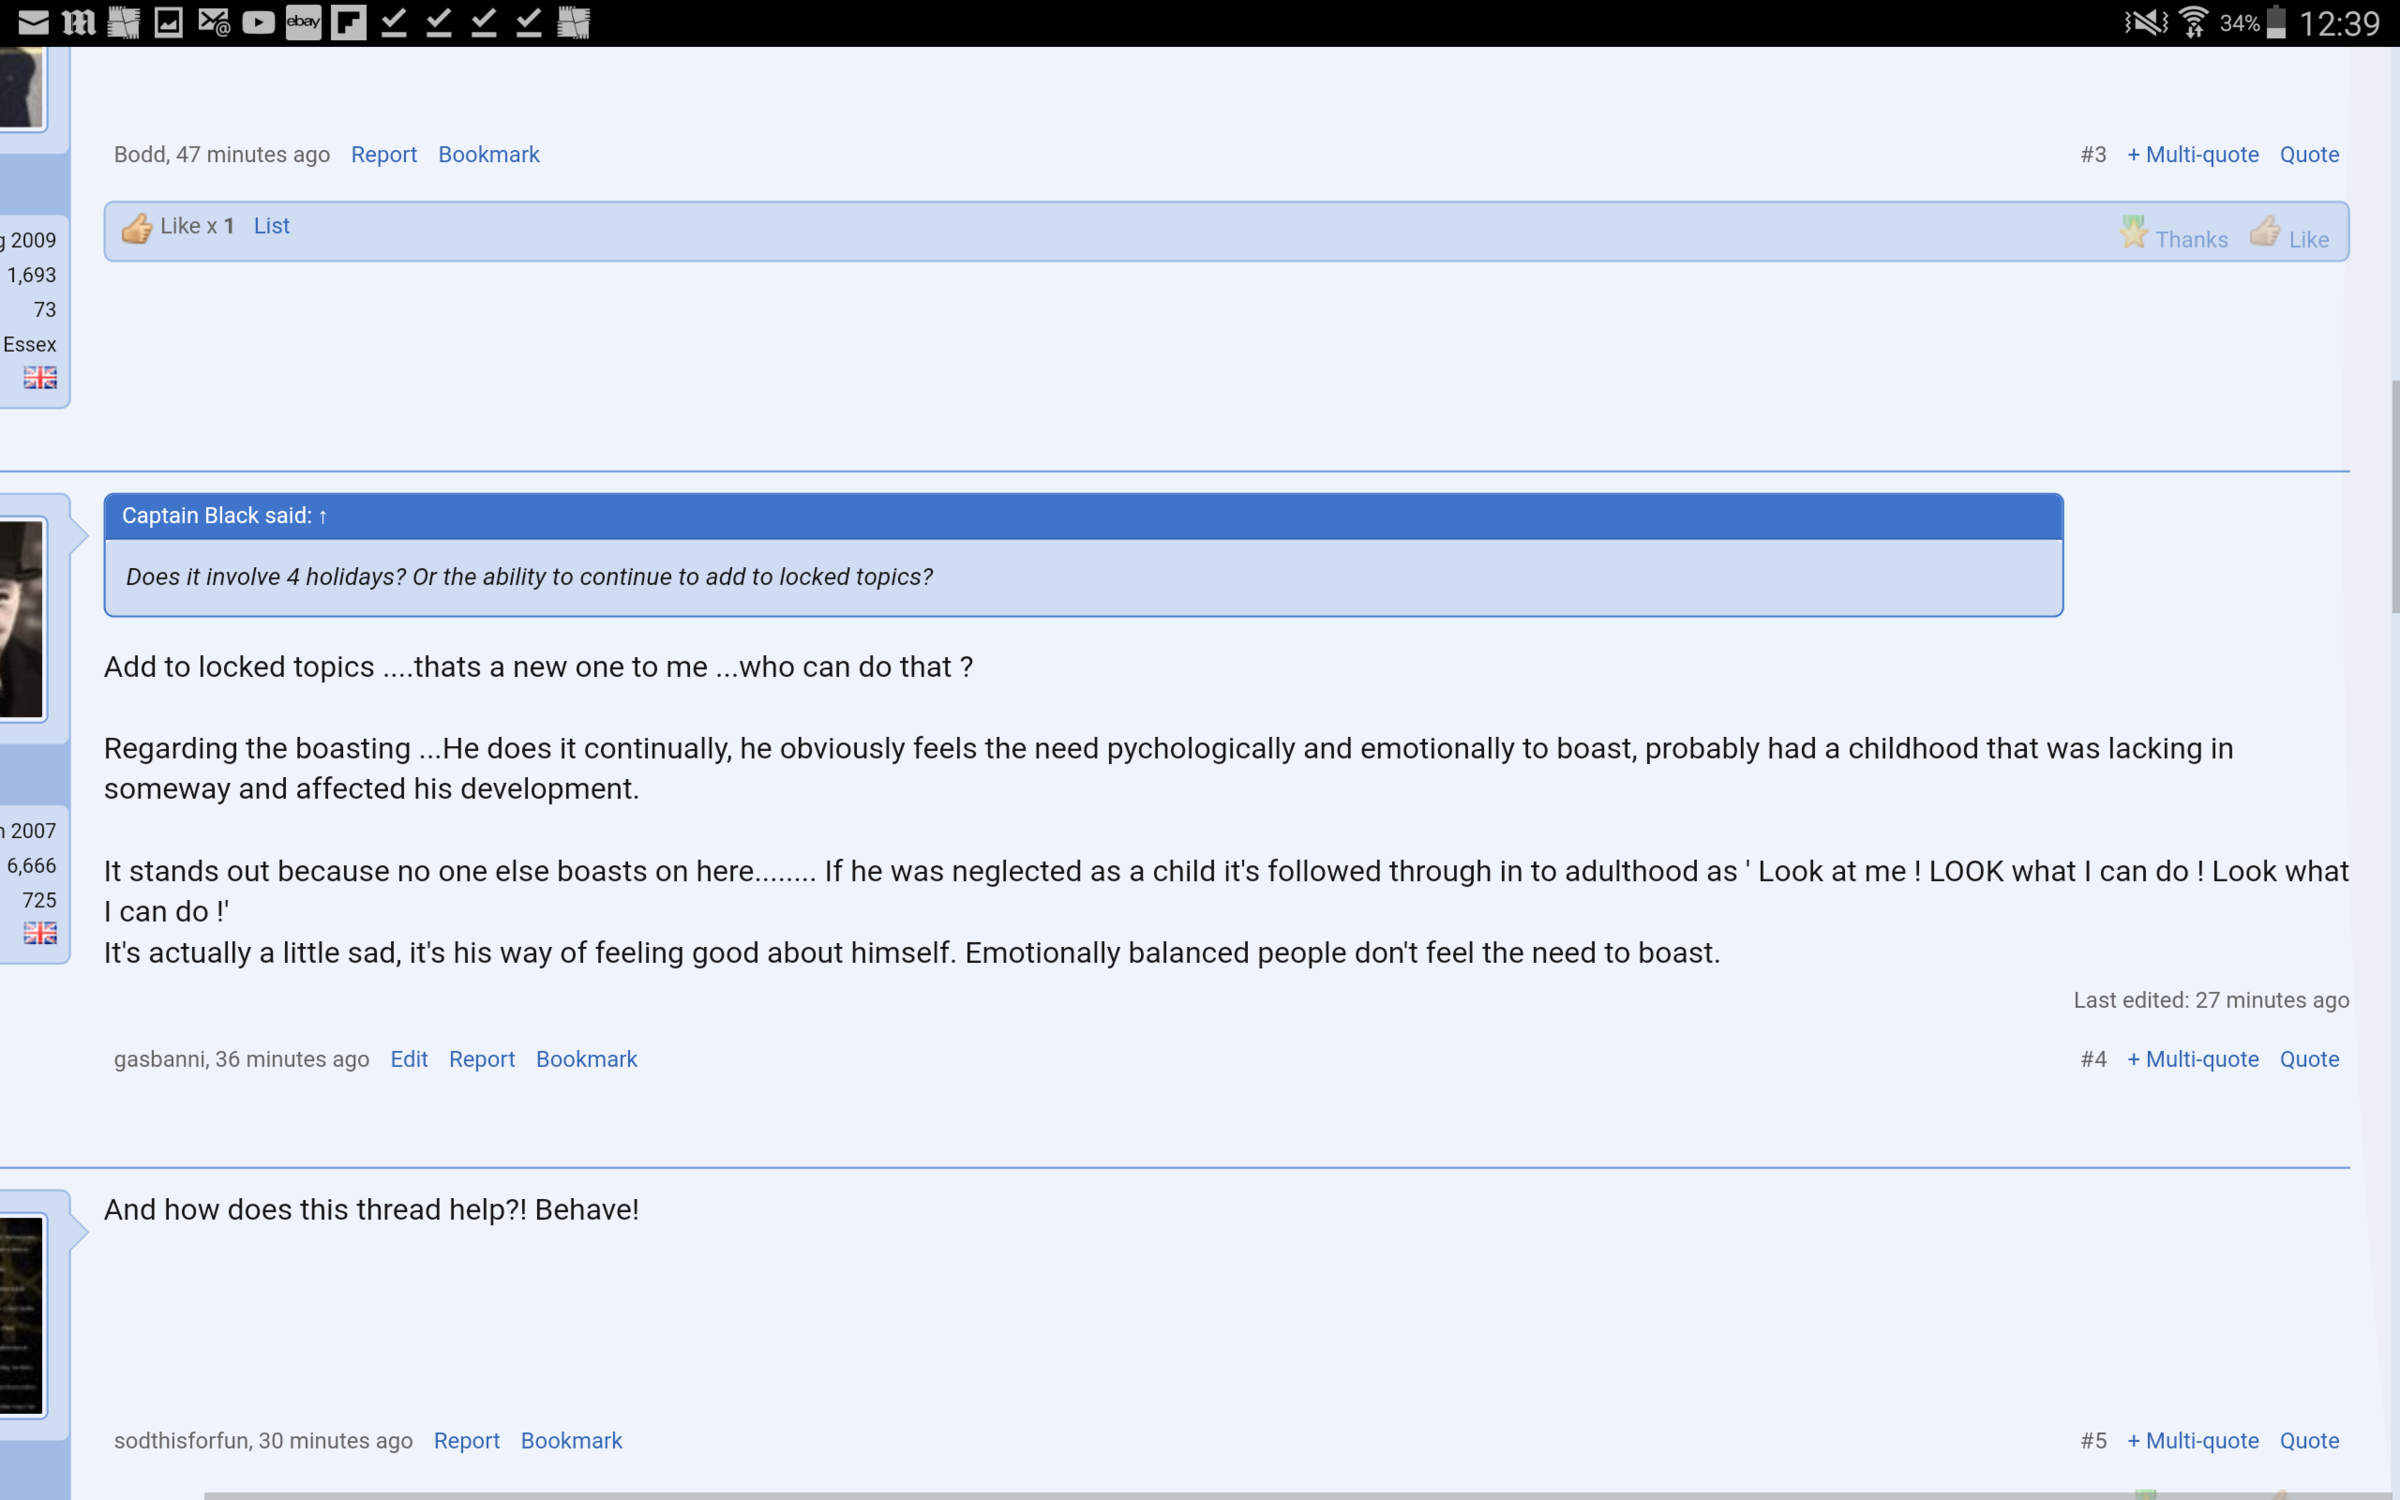The image size is (2400, 1500).
Task: Report Bodd's post
Action: (x=383, y=155)
